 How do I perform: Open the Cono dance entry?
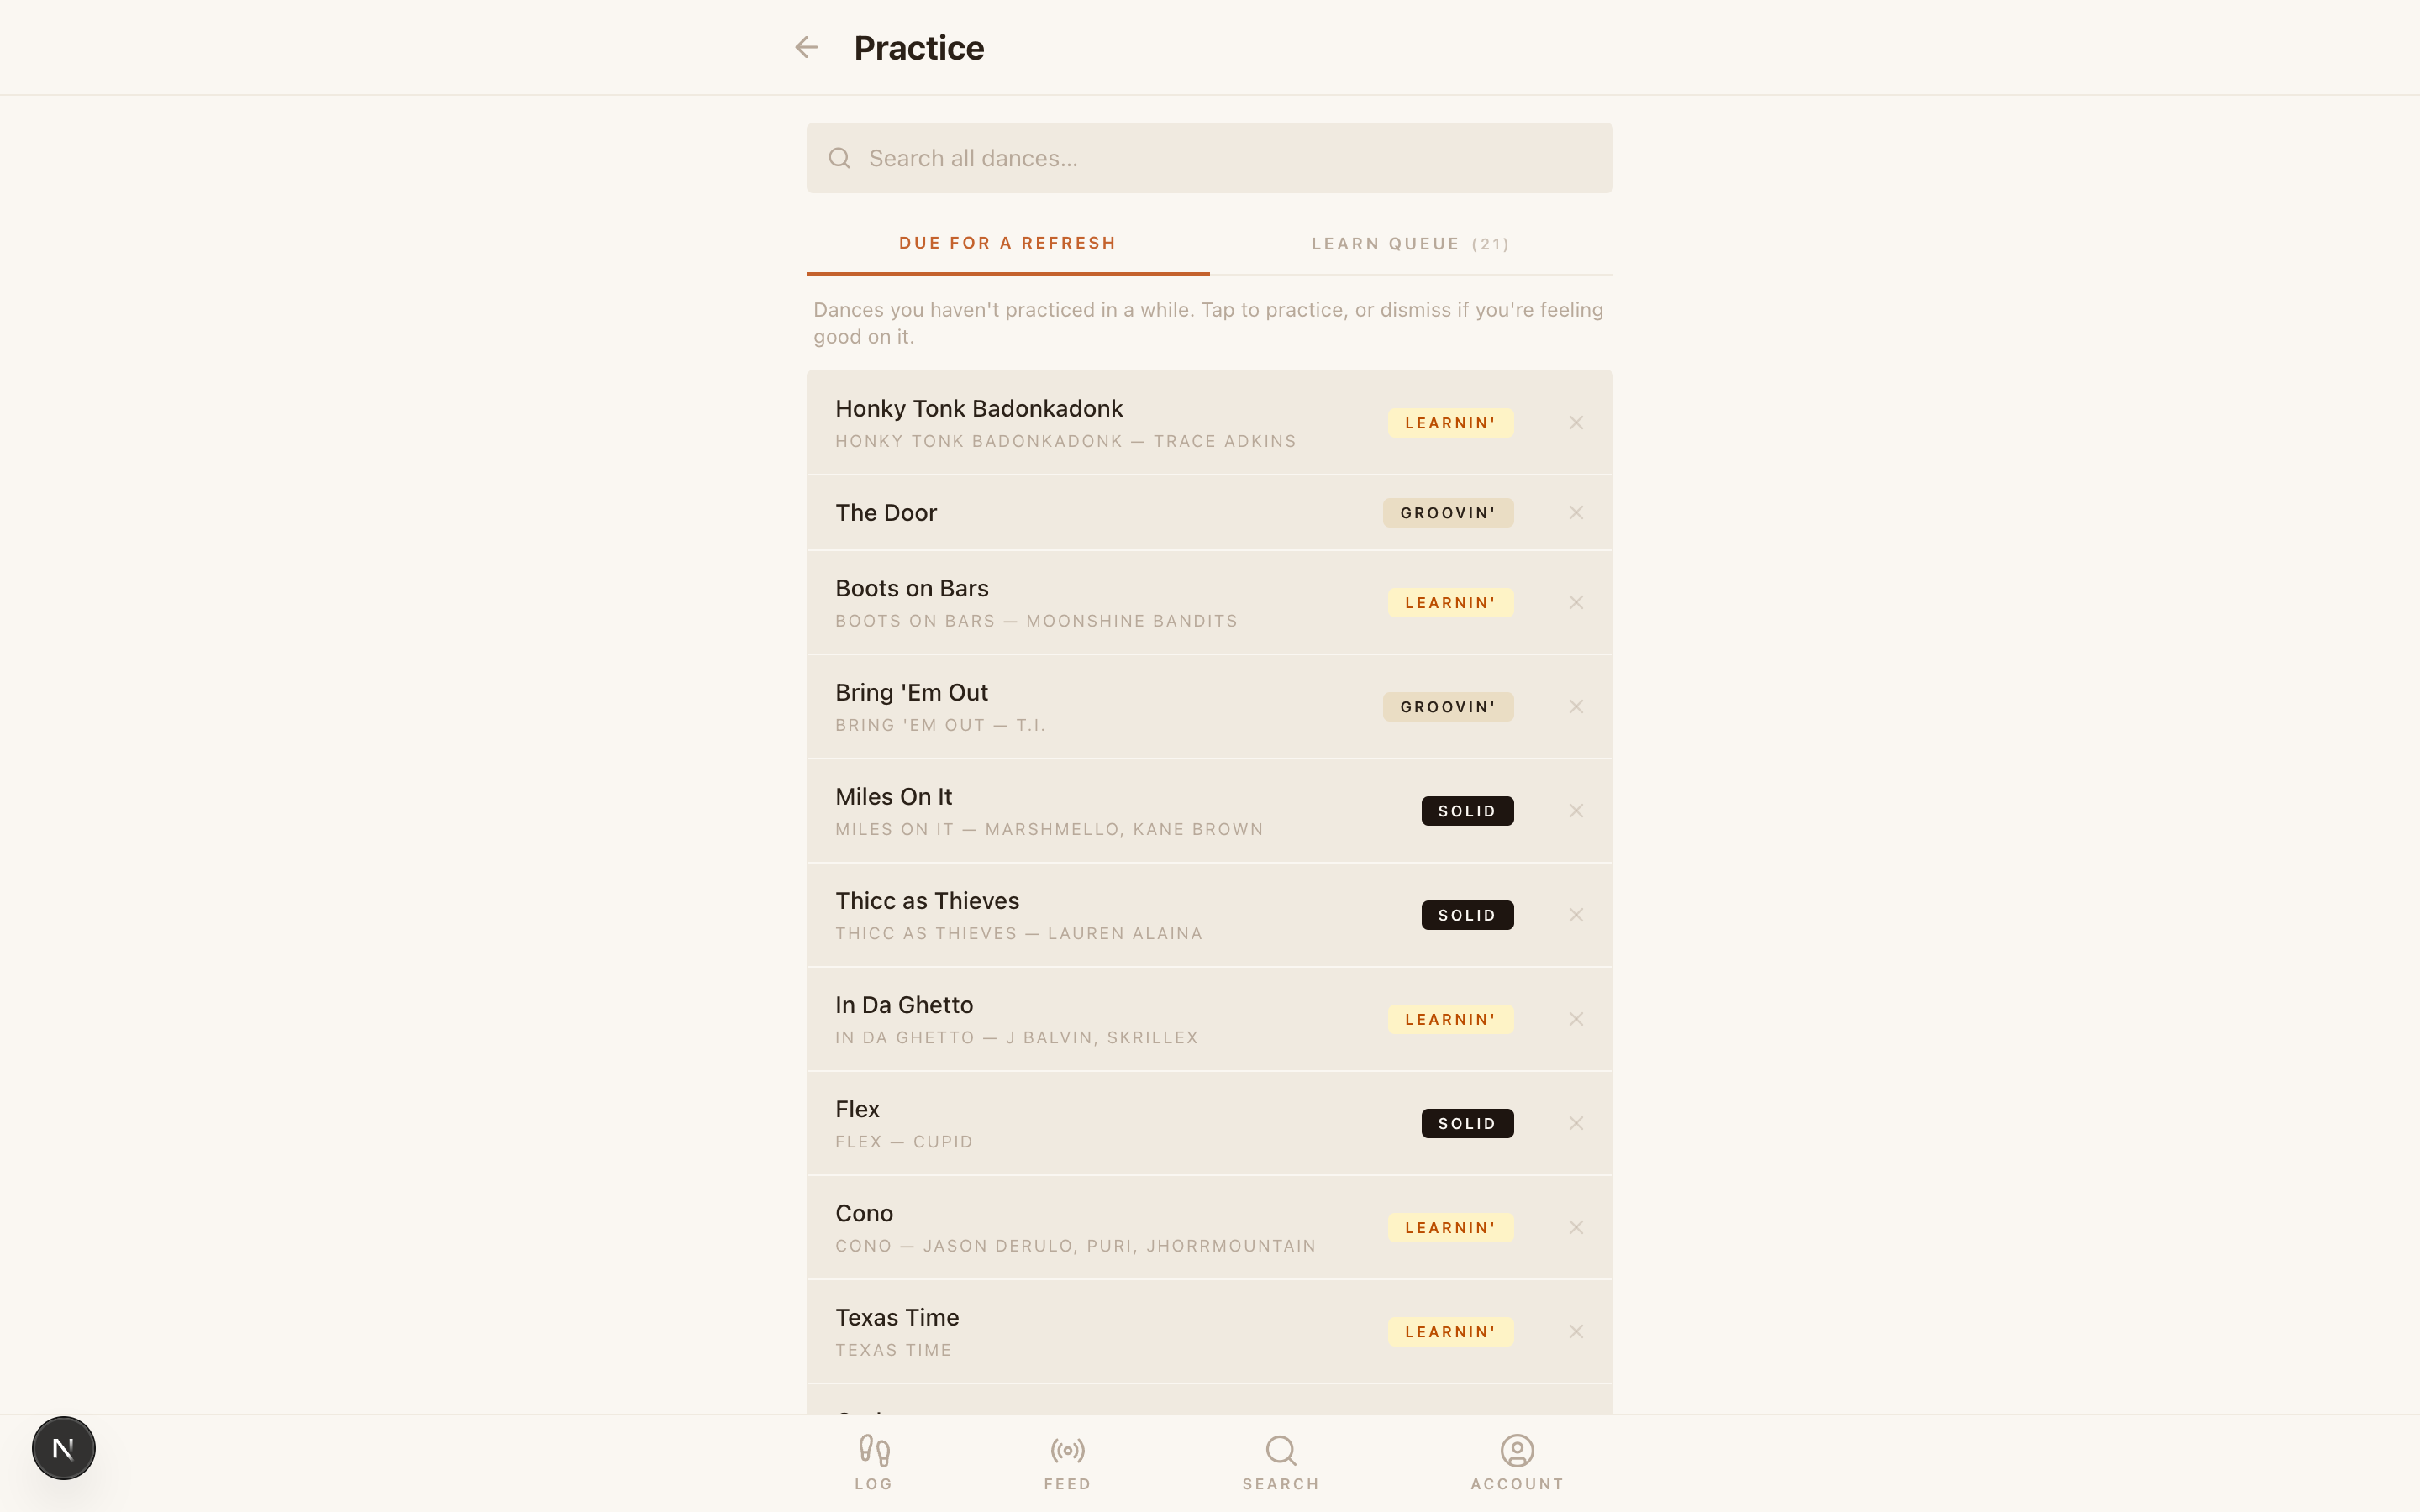(1209, 1227)
